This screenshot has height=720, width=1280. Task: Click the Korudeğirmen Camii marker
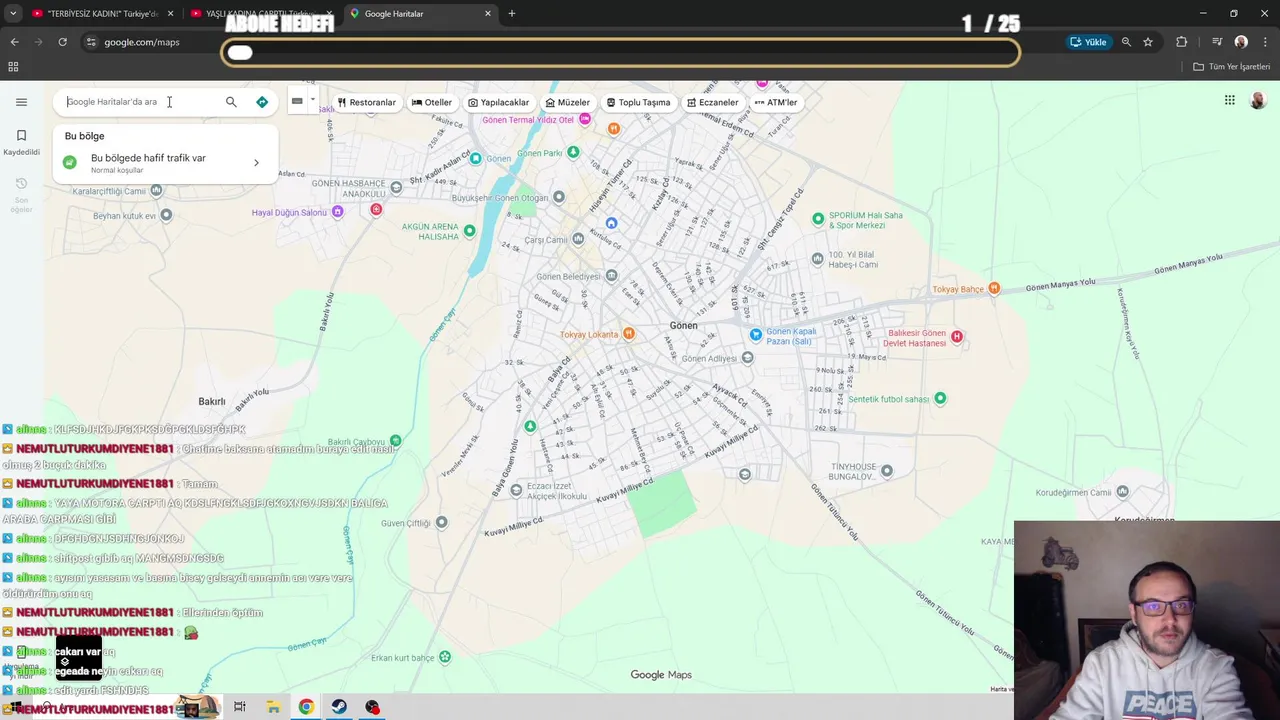tap(1122, 491)
